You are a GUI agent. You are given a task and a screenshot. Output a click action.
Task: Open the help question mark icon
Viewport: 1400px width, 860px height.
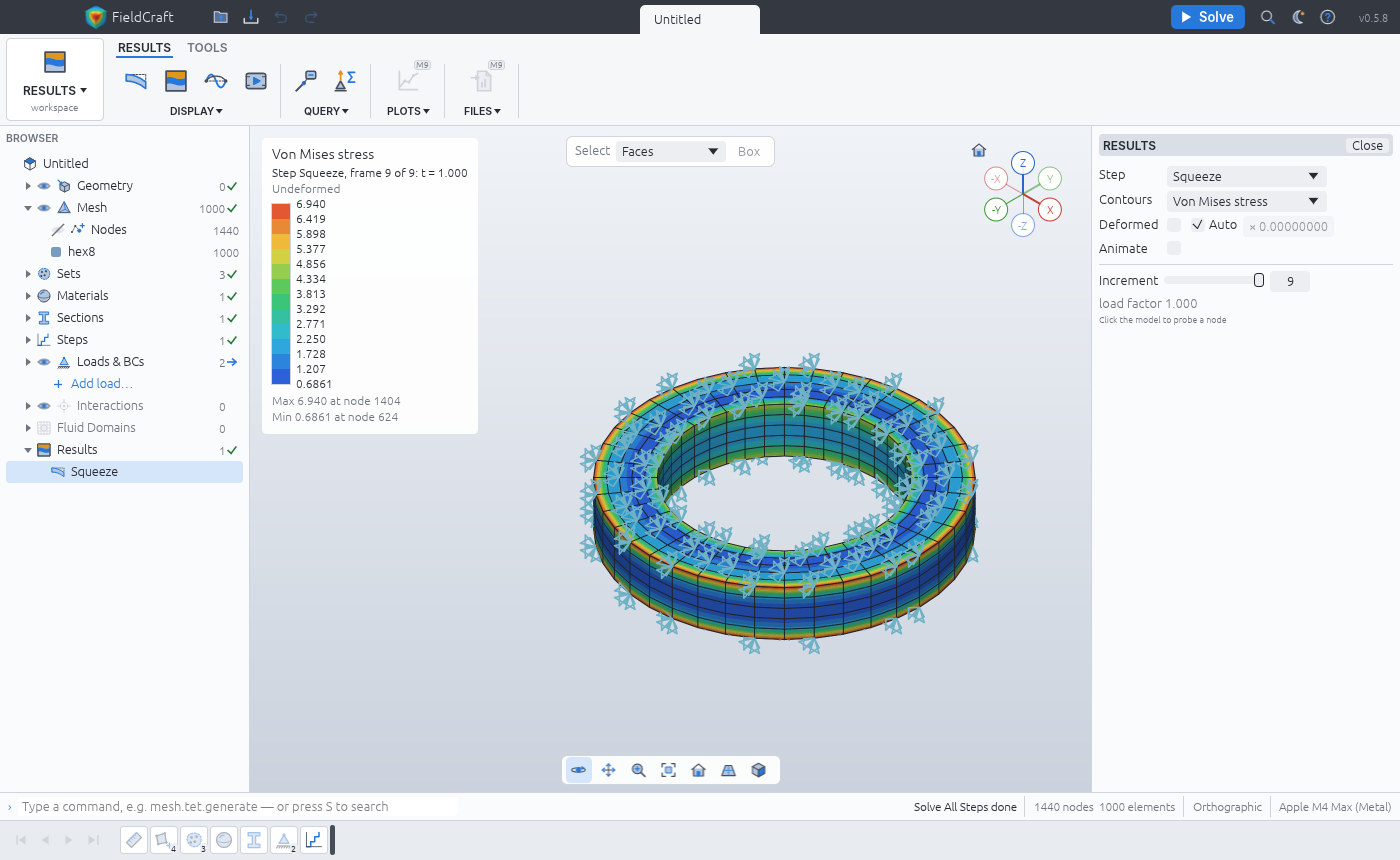[1328, 17]
